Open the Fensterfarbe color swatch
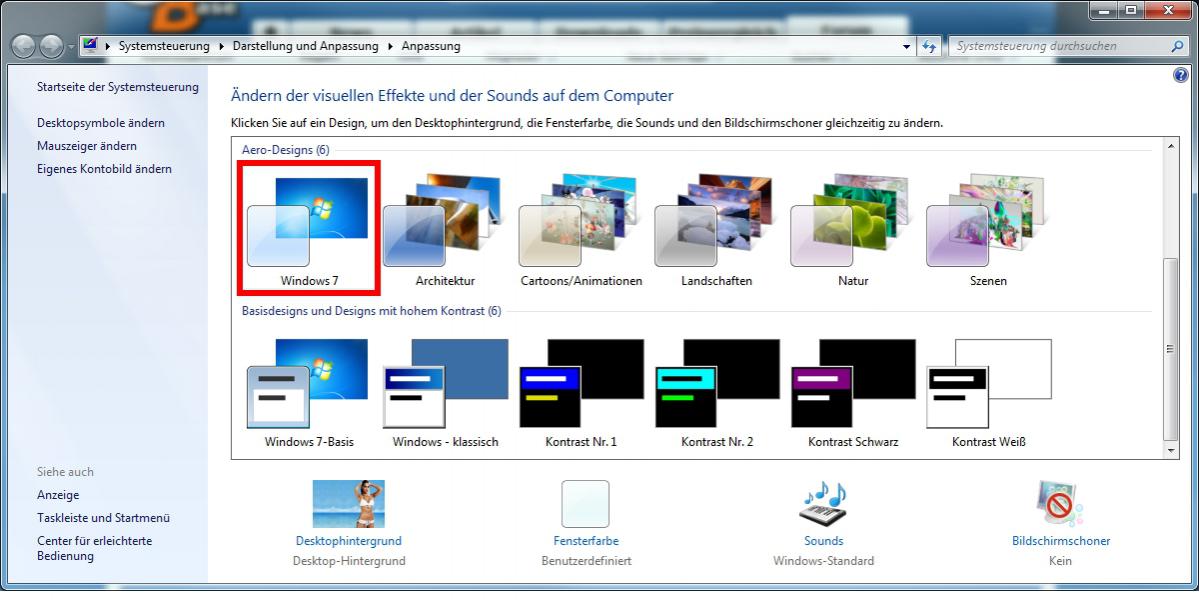The height and width of the screenshot is (600, 1199). click(586, 504)
